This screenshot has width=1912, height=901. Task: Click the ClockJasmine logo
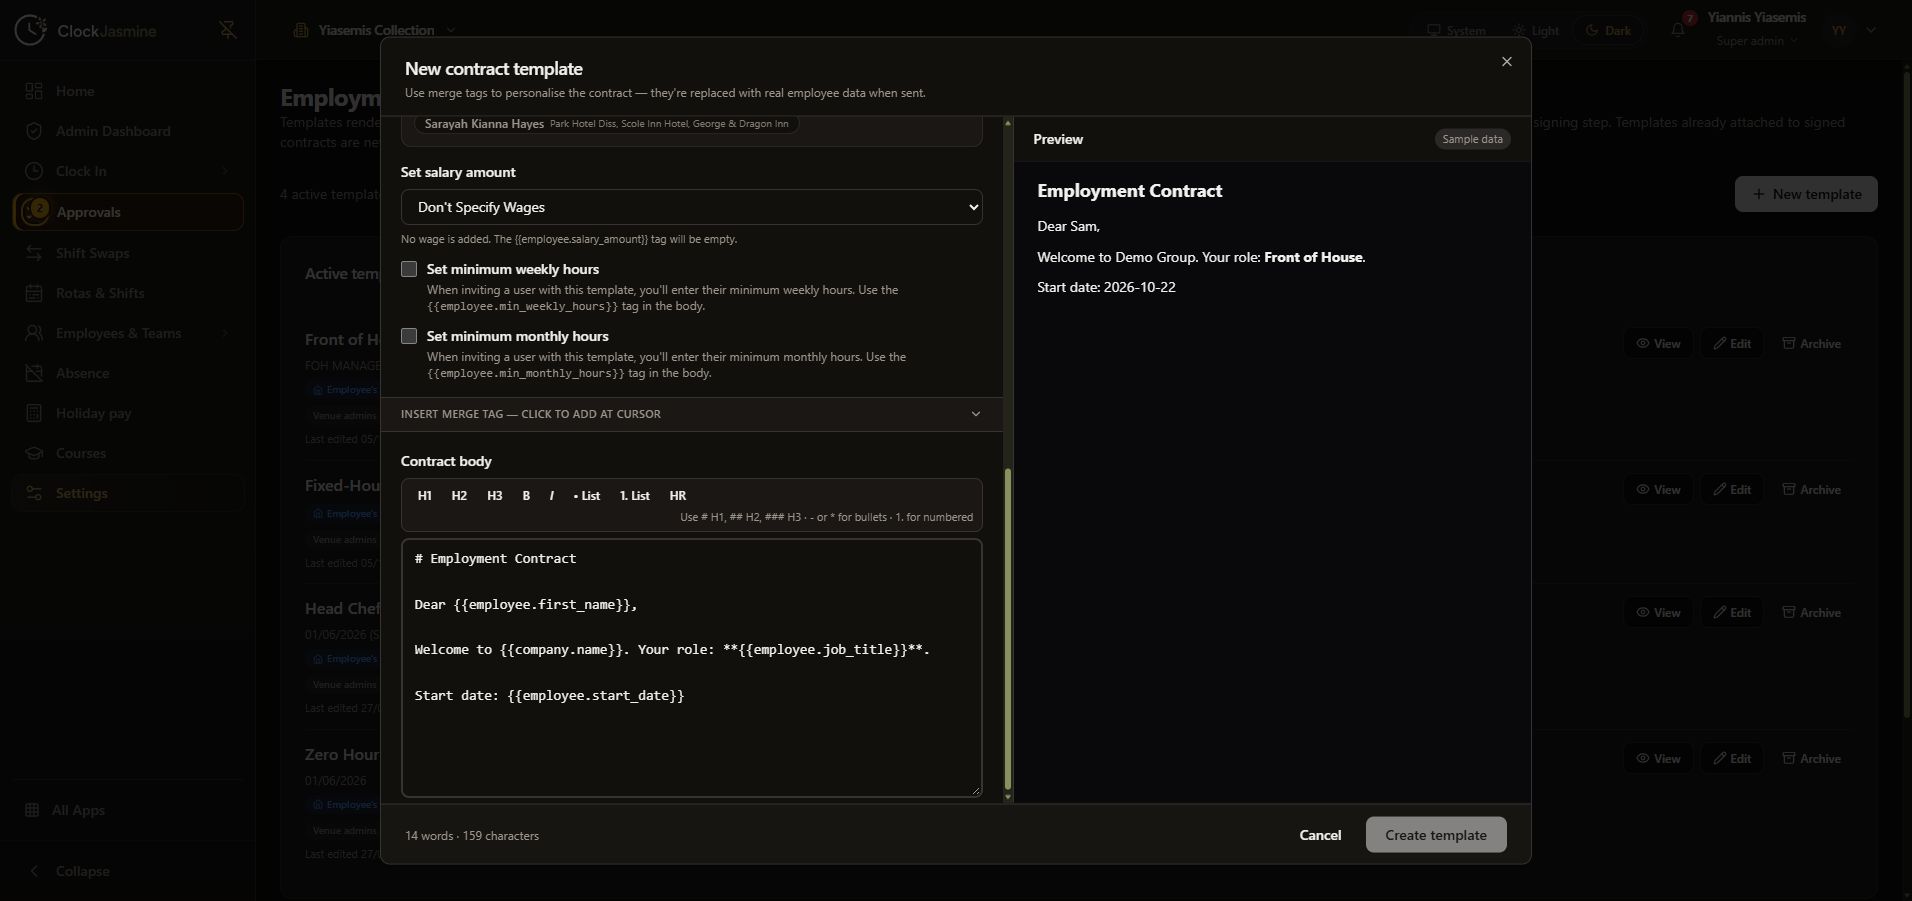pos(86,30)
